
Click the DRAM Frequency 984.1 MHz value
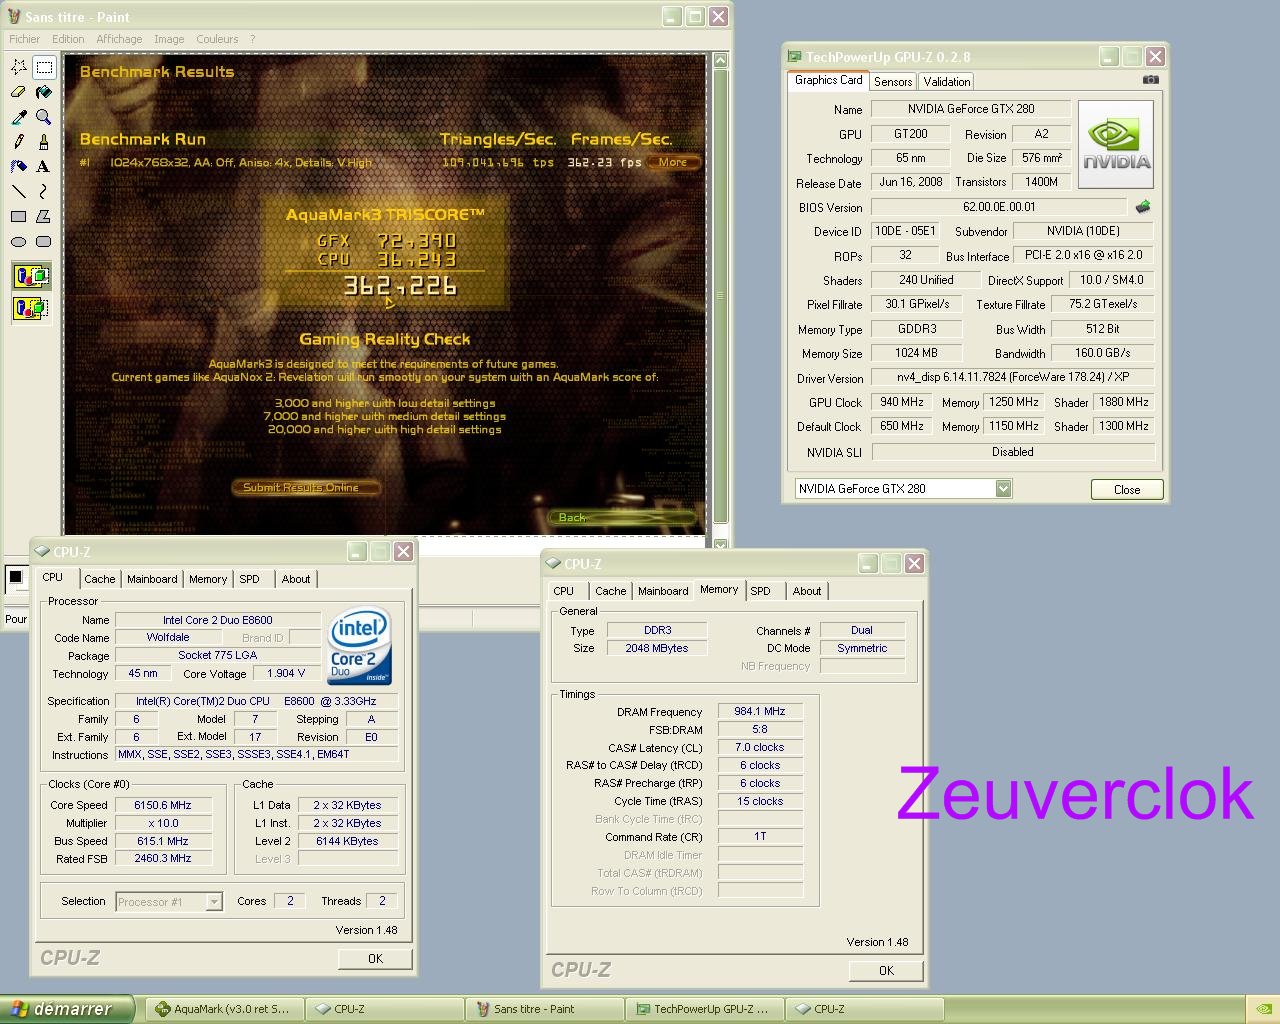760,711
